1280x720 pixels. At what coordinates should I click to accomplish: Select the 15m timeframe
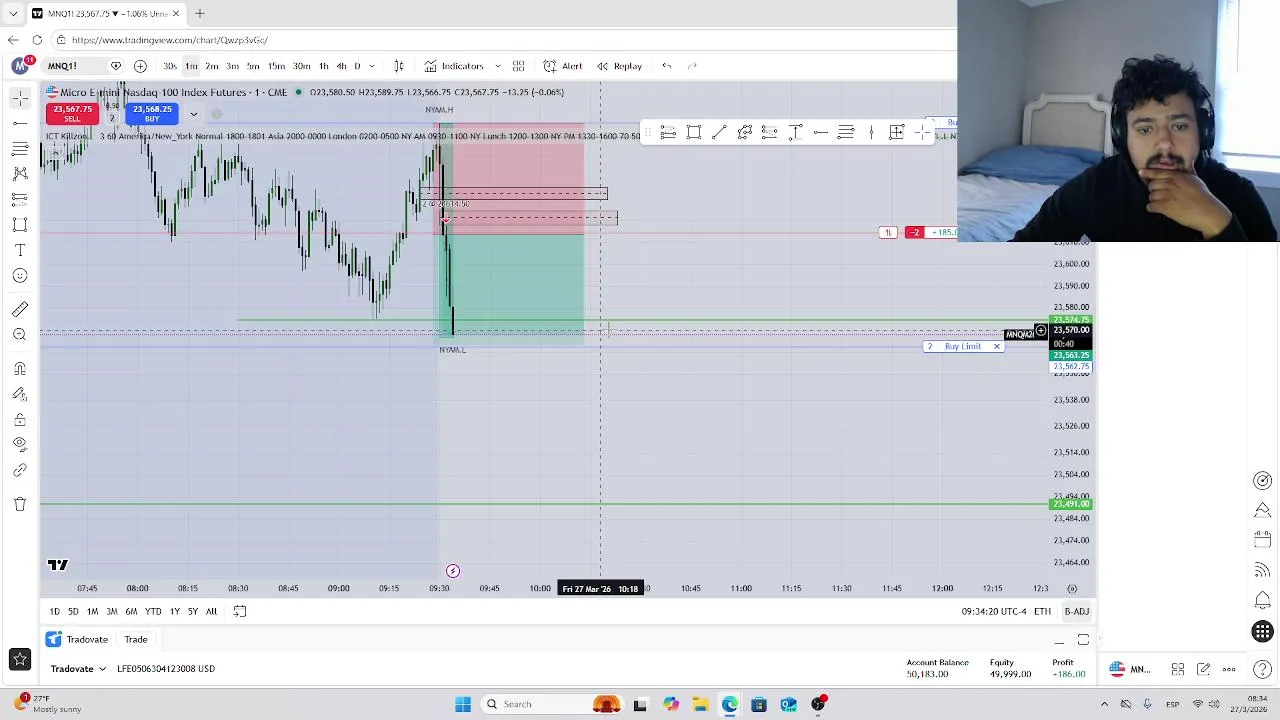click(276, 66)
